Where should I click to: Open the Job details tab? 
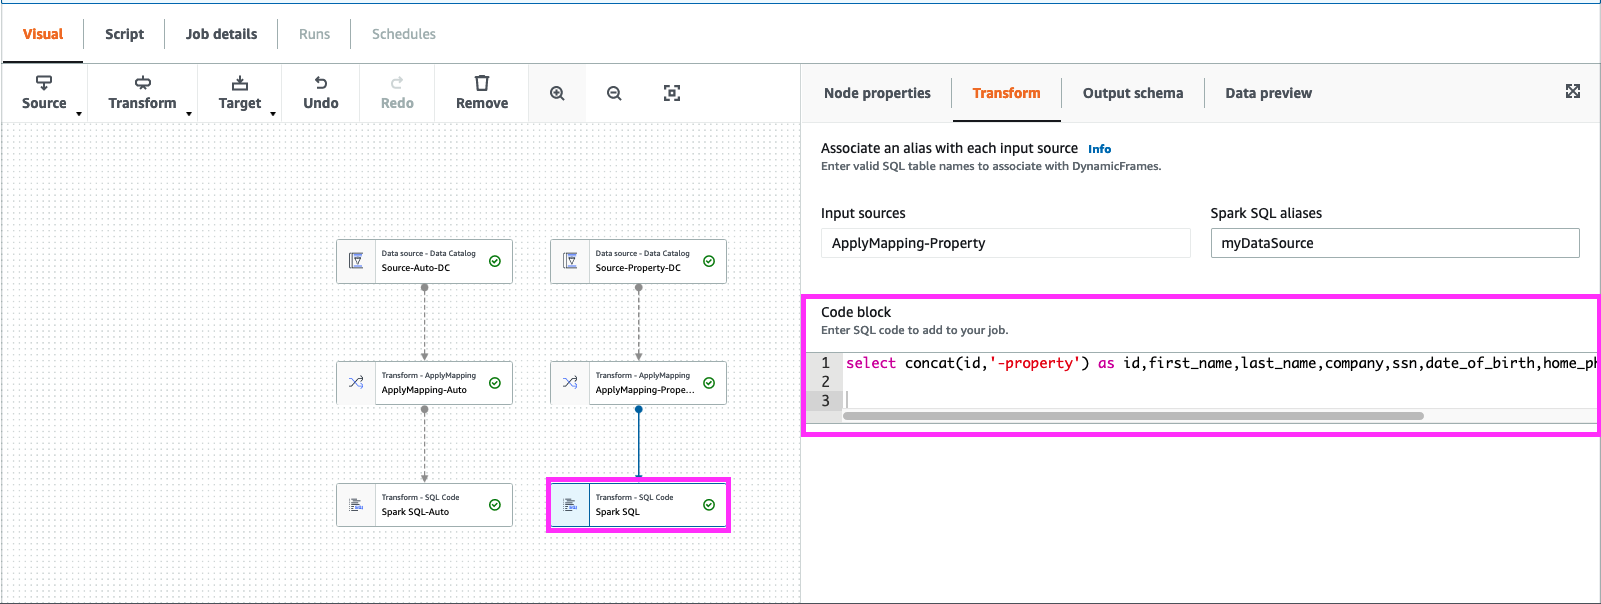(x=221, y=34)
